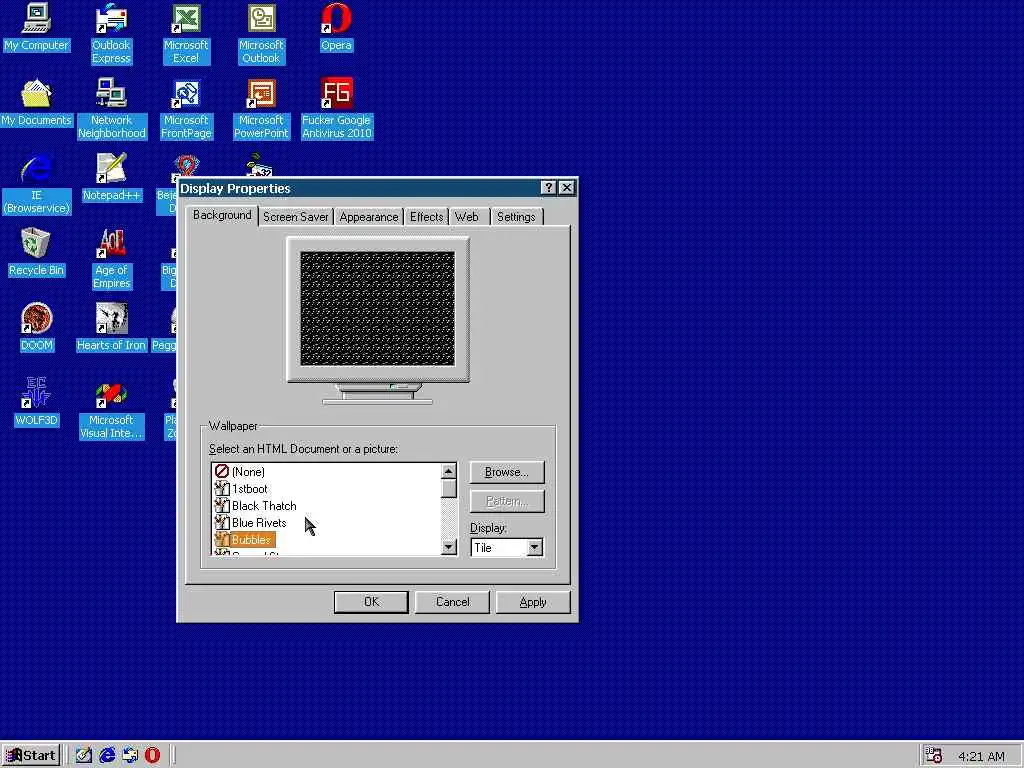Click the Cancel button

coord(452,602)
